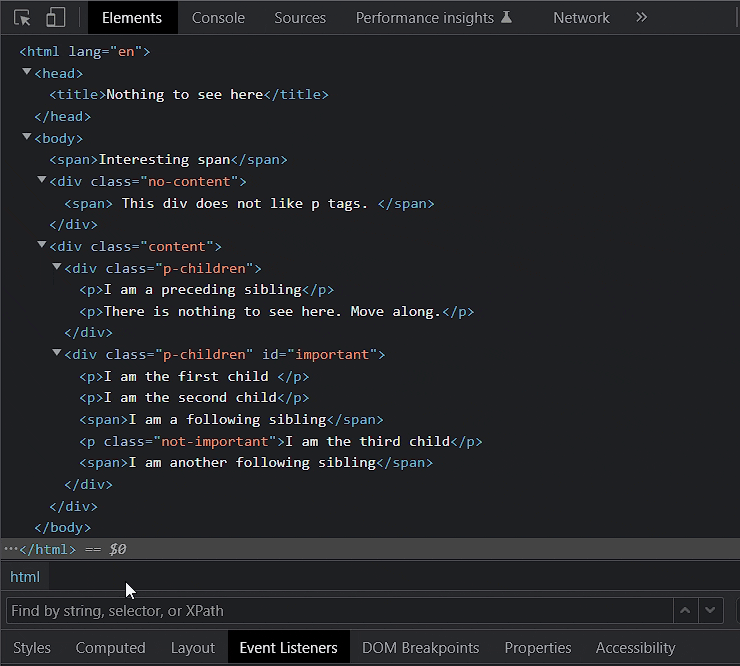Click the ellipsis before closing html tag
Viewport: 740px width, 666px height.
pos(10,549)
